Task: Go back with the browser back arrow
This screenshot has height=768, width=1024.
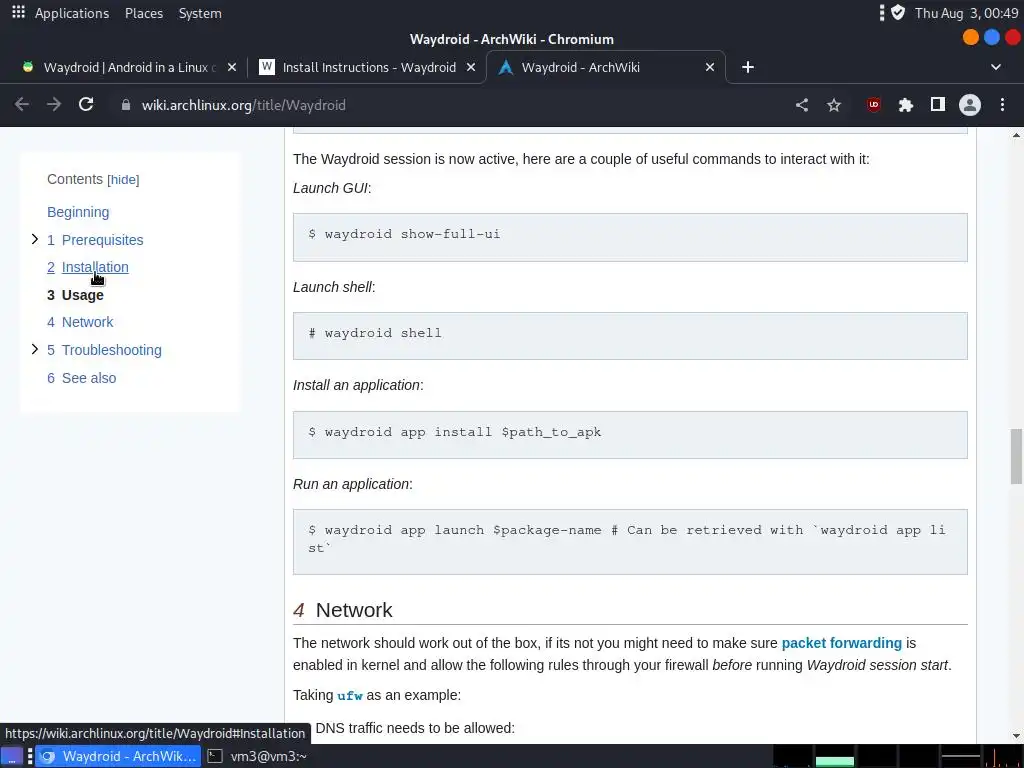Action: point(22,105)
